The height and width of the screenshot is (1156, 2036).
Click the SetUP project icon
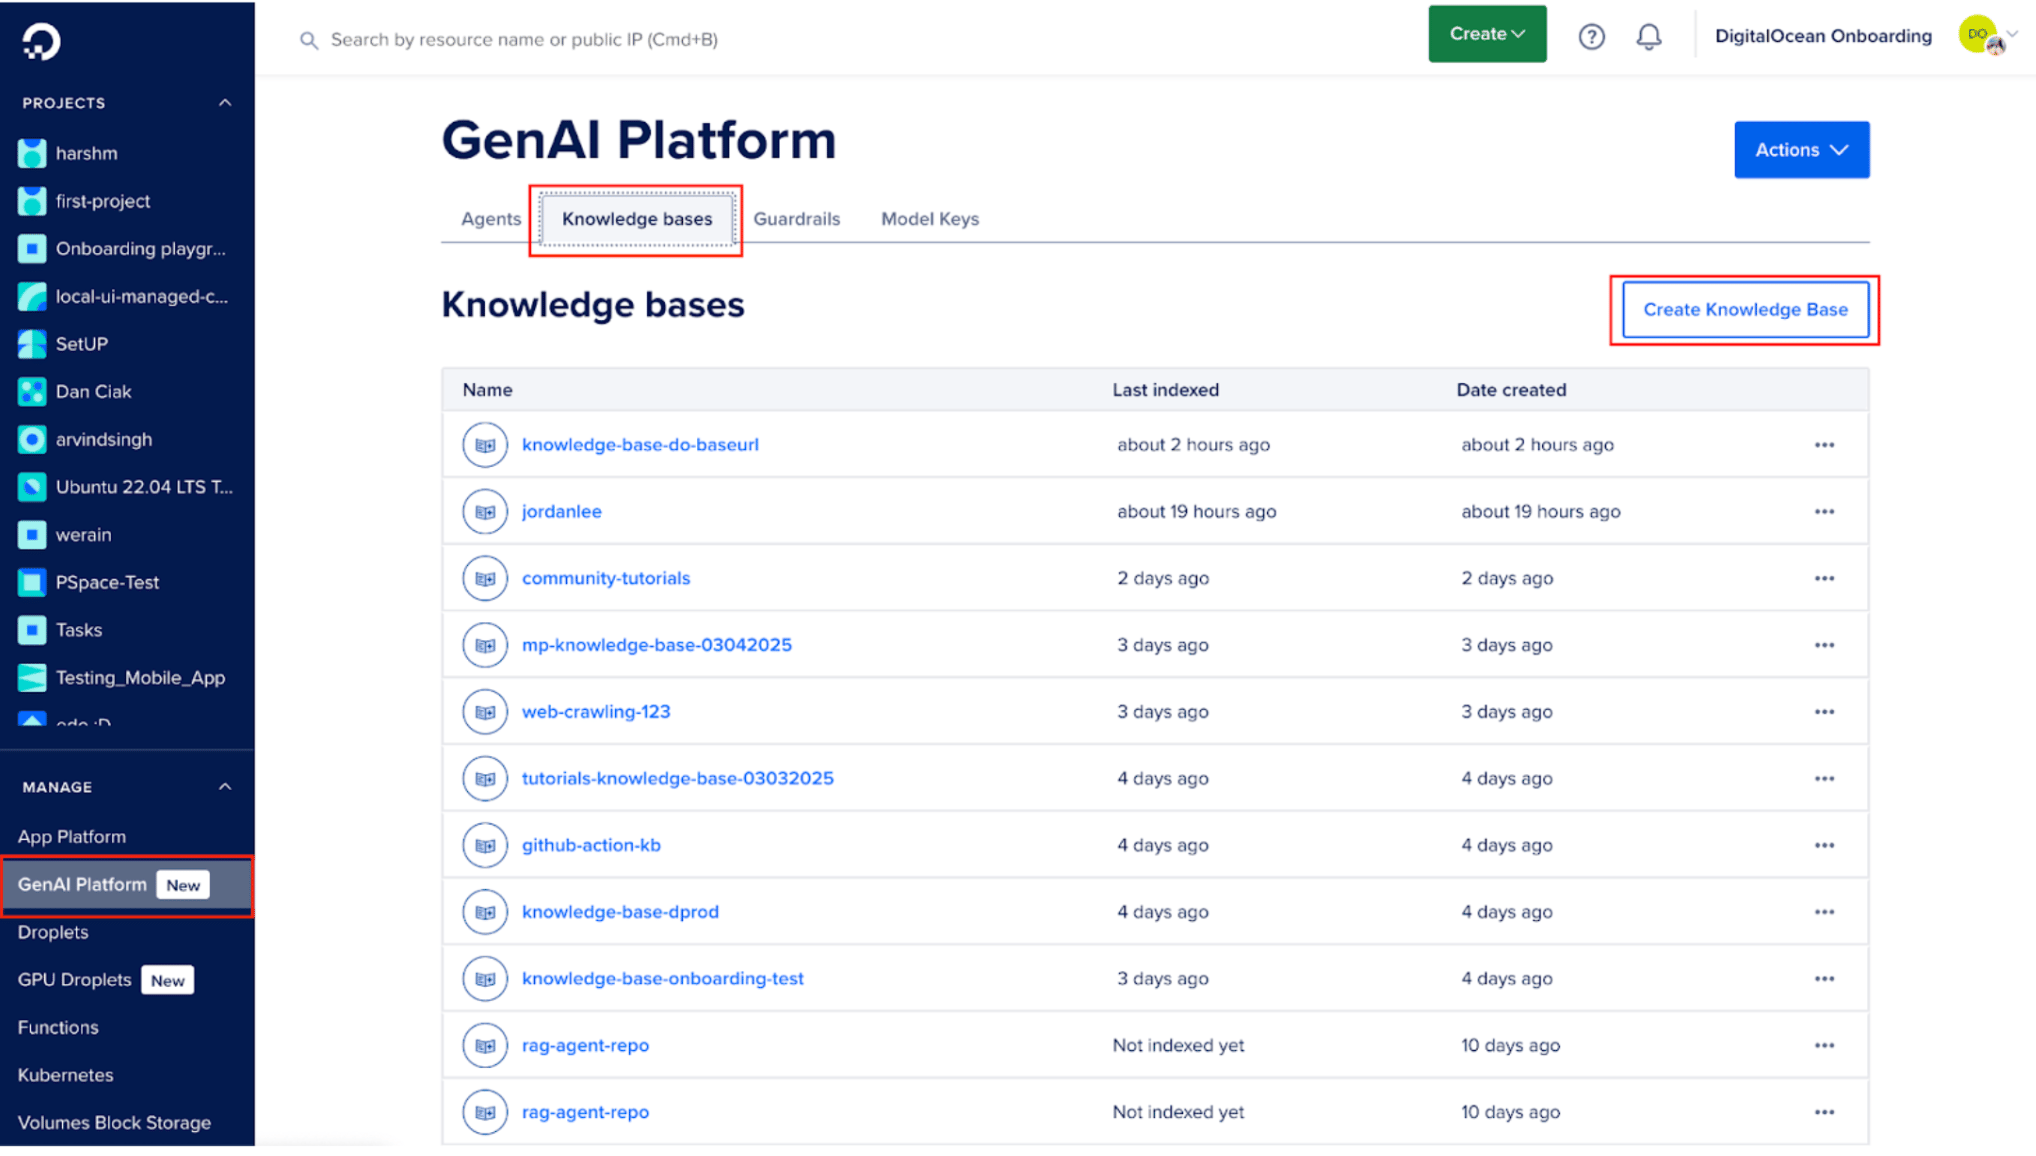(32, 344)
